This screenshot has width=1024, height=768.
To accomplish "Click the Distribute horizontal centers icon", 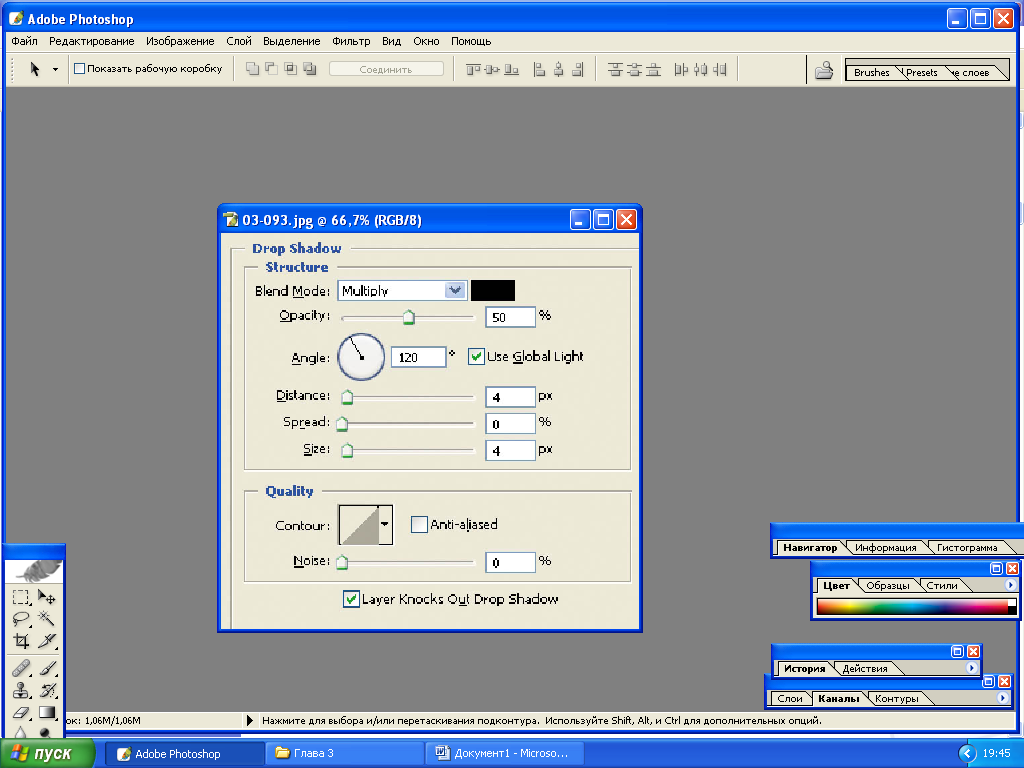I will pyautogui.click(x=701, y=69).
